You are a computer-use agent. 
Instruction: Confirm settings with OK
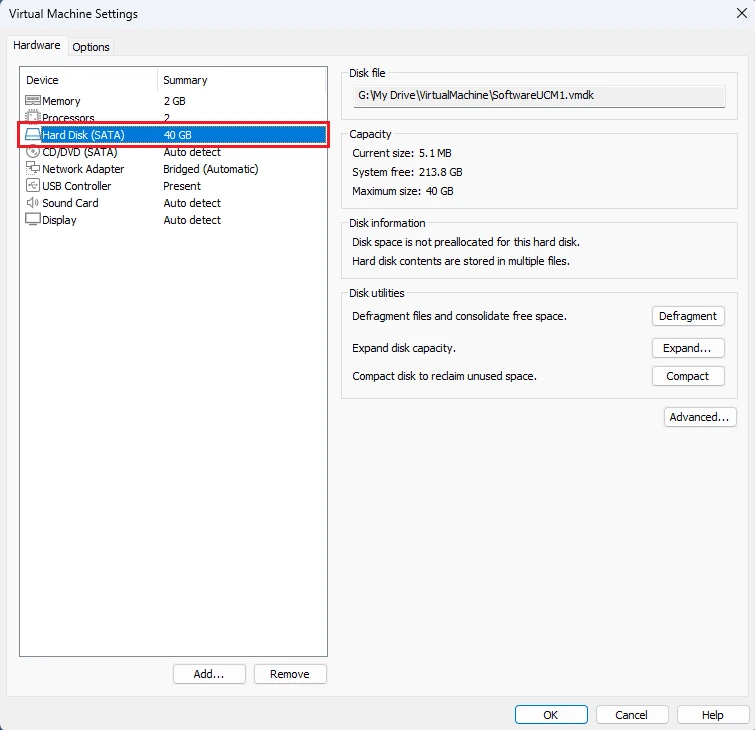pos(551,715)
